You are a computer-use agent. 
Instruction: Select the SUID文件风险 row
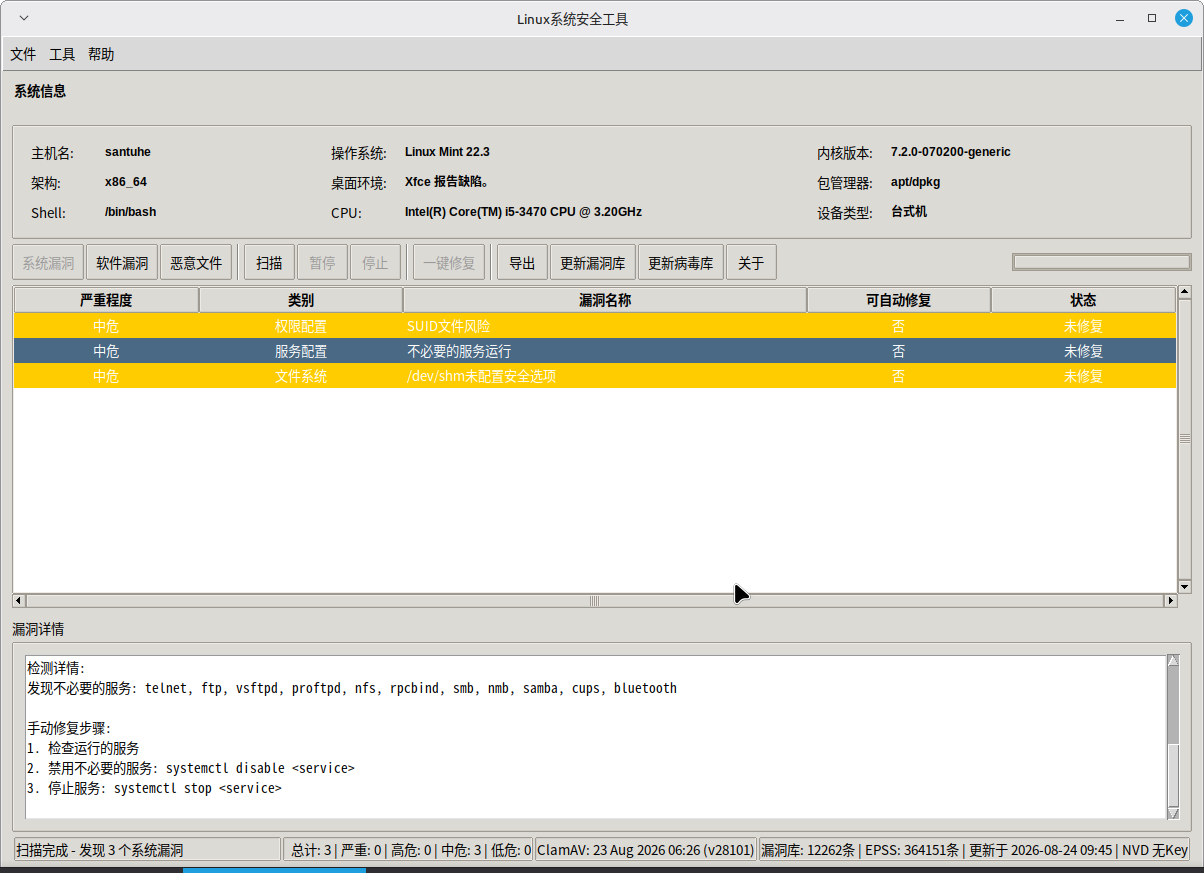pos(594,326)
